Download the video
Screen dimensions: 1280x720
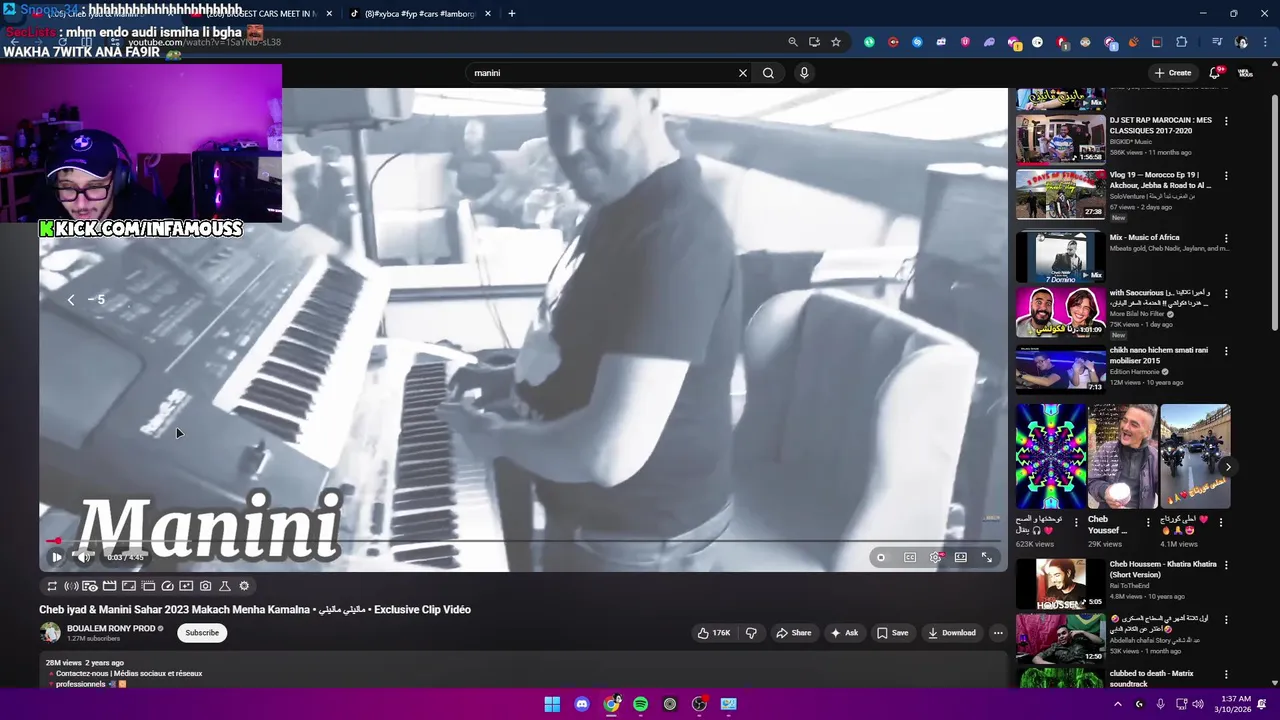click(x=952, y=633)
